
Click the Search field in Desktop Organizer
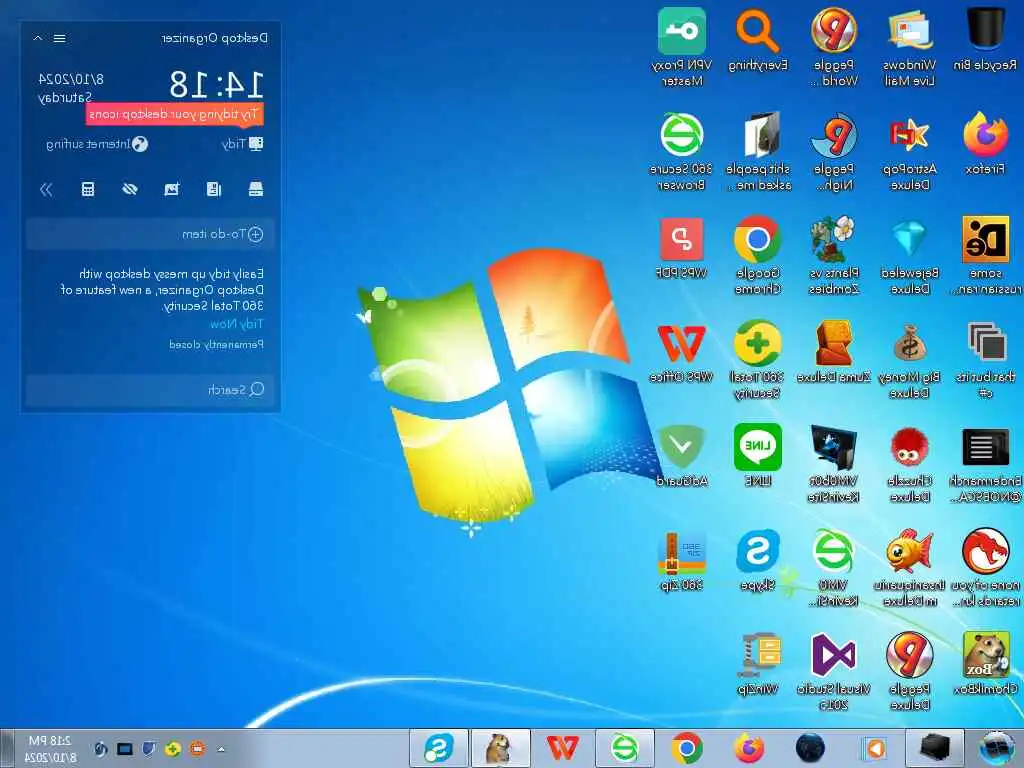tap(150, 390)
